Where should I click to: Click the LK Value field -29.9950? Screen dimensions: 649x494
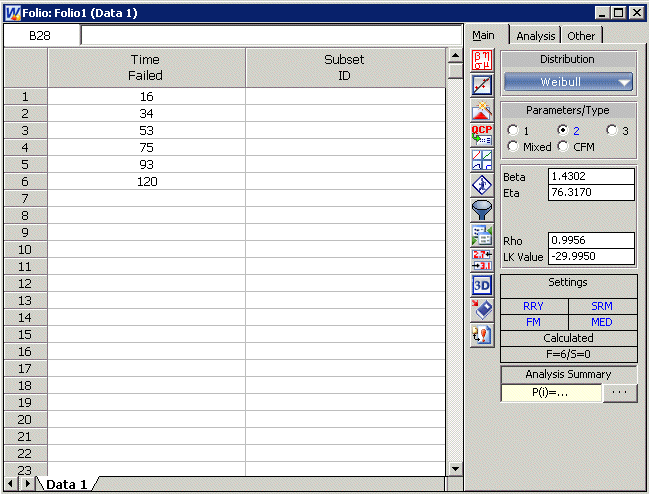[x=591, y=256]
